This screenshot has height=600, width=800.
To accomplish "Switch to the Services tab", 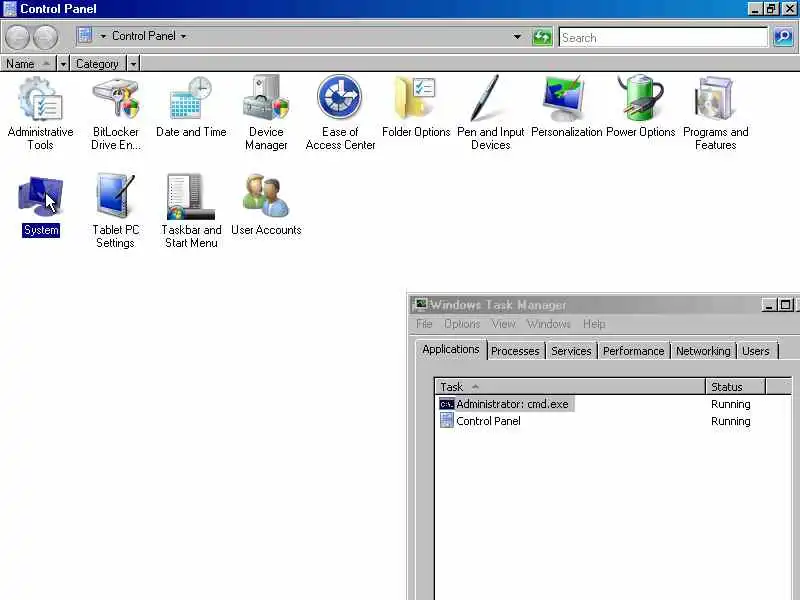I will [571, 351].
